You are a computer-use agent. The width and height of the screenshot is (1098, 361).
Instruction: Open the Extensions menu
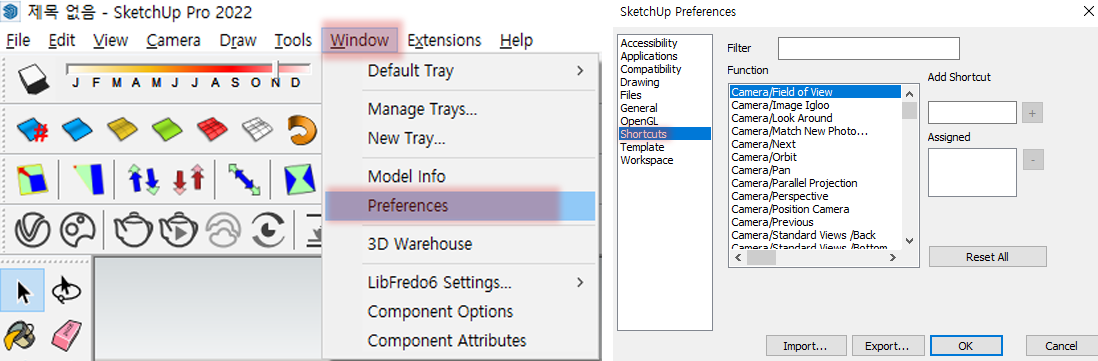(x=444, y=40)
